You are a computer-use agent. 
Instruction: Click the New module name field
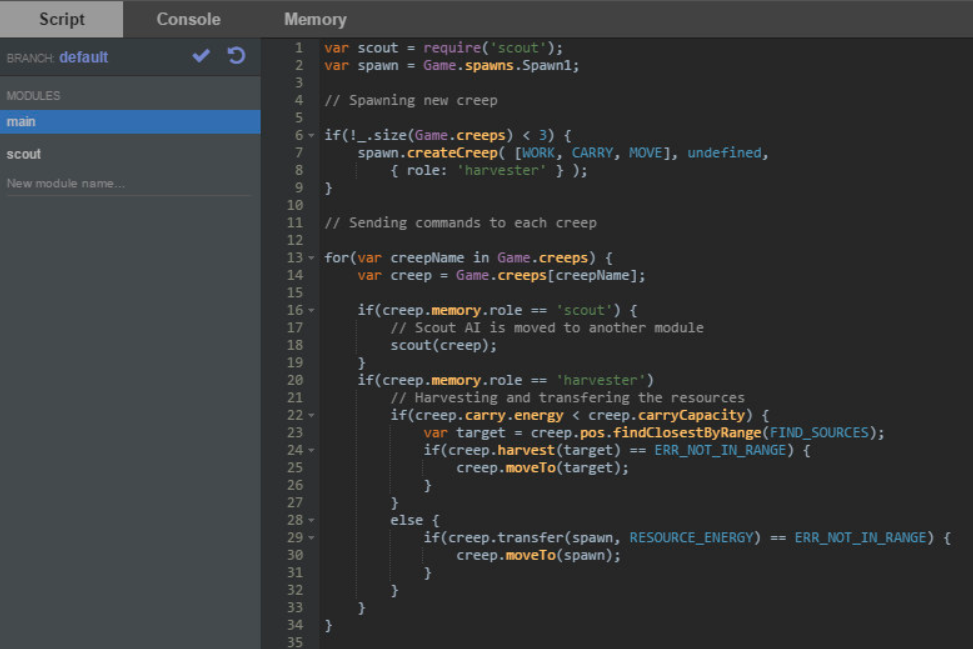[x=128, y=184]
